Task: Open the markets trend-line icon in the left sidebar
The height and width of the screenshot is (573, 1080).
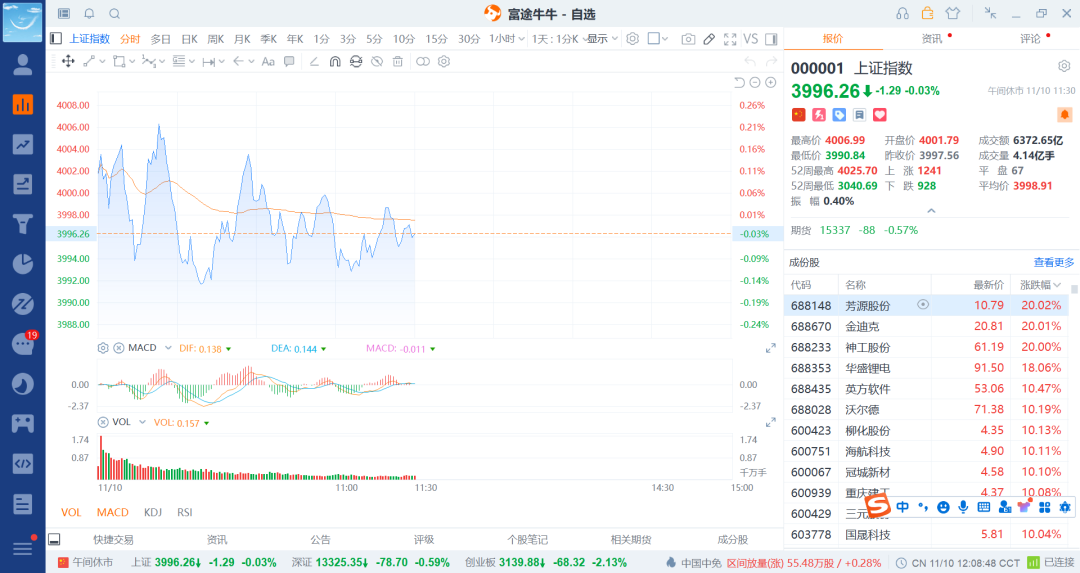Action: (x=23, y=144)
